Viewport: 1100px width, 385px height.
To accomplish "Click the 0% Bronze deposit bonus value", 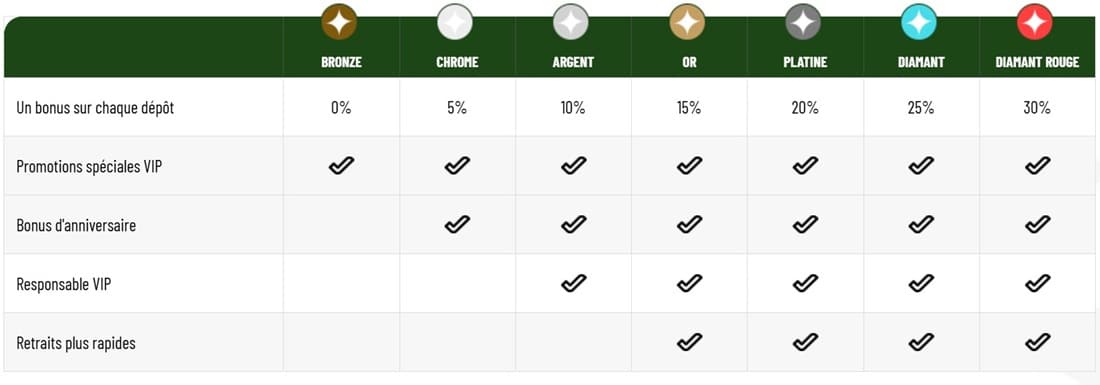I will point(341,108).
